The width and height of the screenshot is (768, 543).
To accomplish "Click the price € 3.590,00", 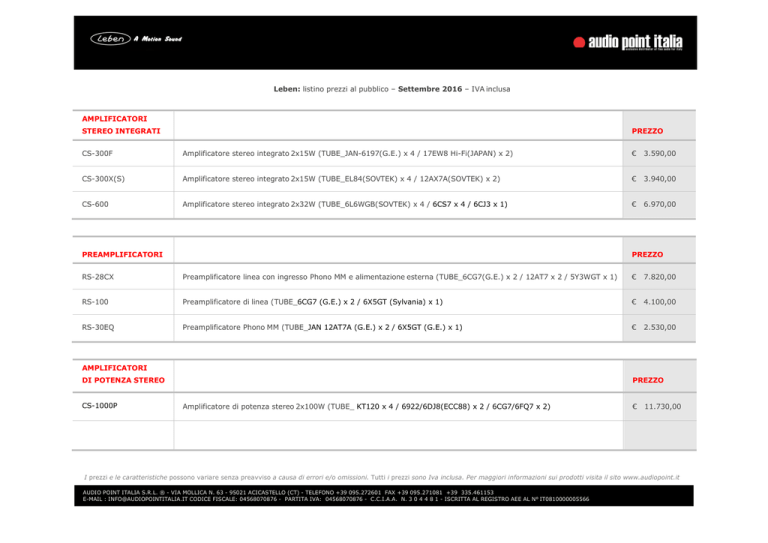I will coord(653,153).
